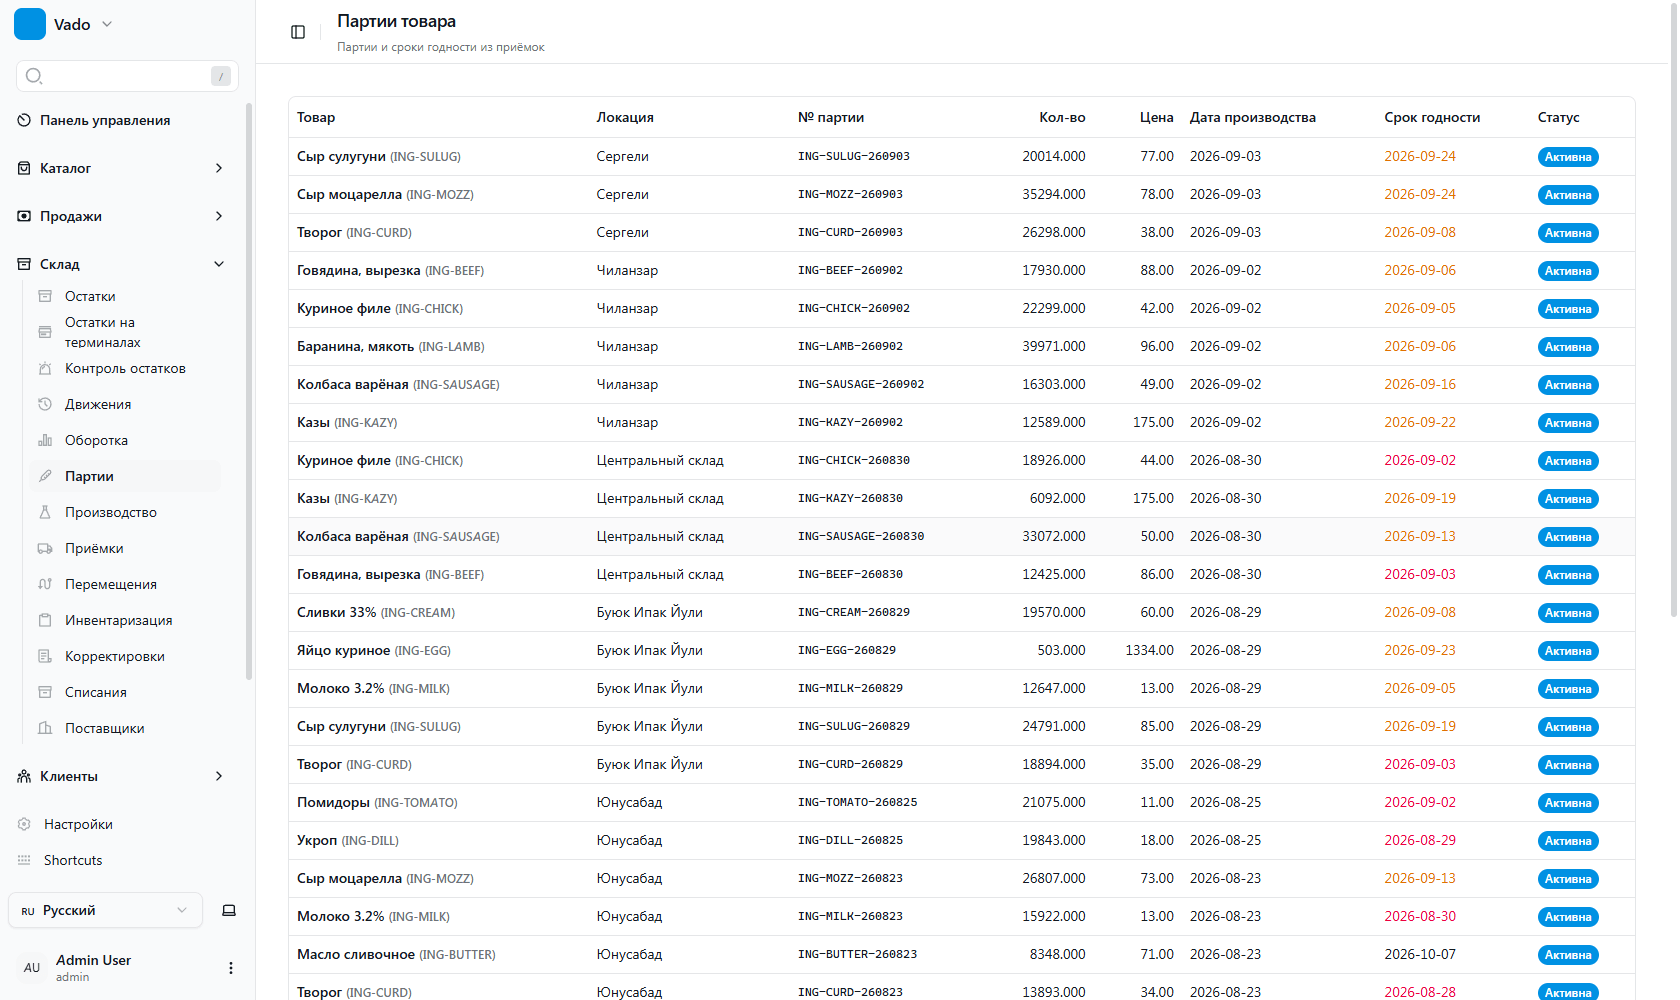This screenshot has height=1000, width=1680.
Task: Click the sidebar search field
Action: [127, 76]
